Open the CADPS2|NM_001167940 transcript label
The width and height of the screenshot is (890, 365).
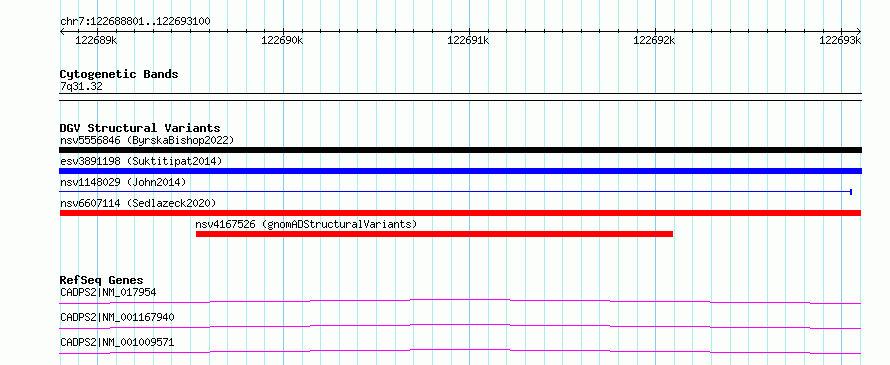click(x=117, y=317)
